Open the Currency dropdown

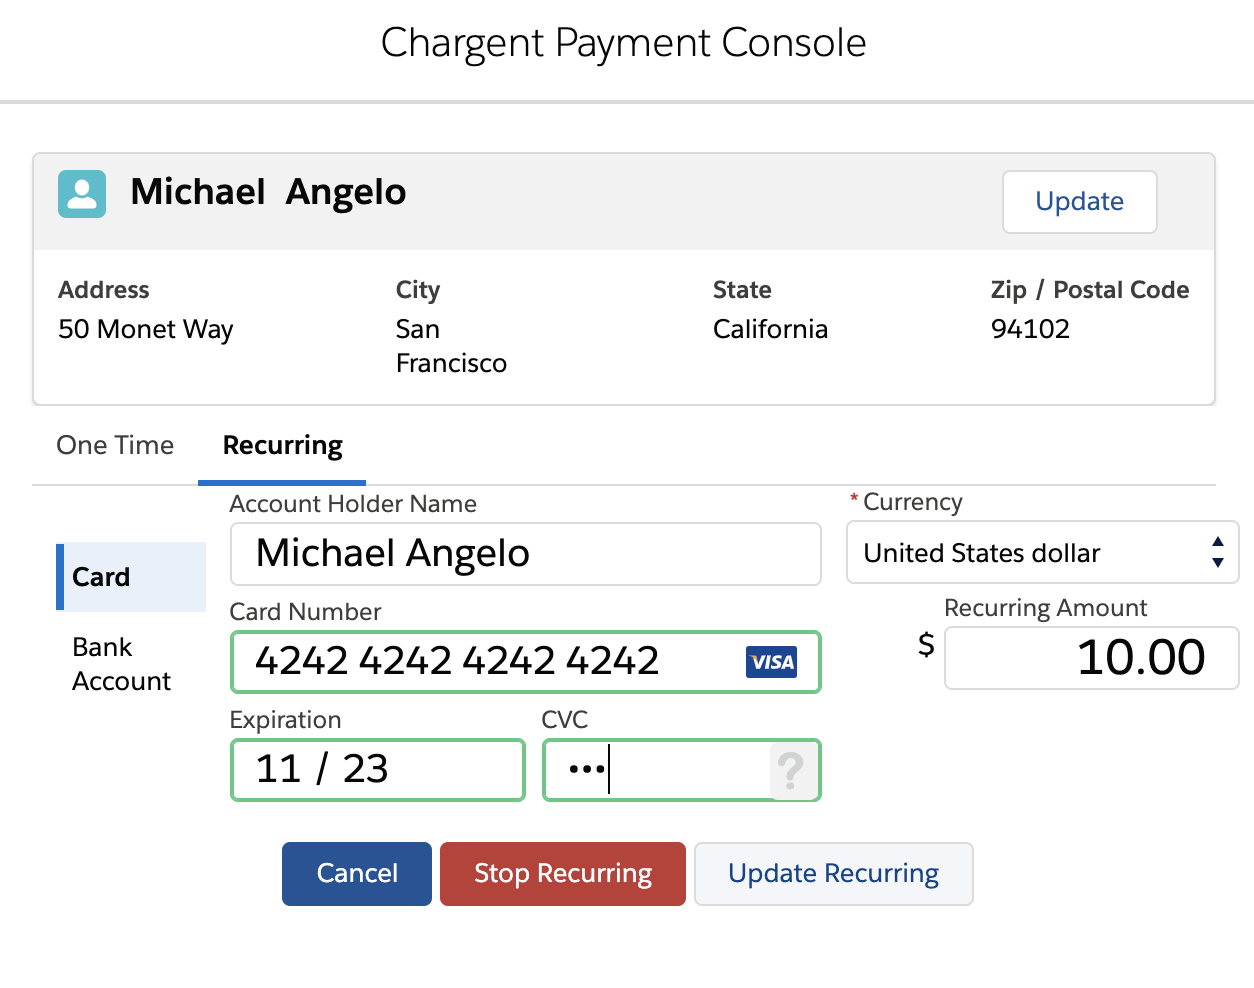pyautogui.click(x=1030, y=553)
